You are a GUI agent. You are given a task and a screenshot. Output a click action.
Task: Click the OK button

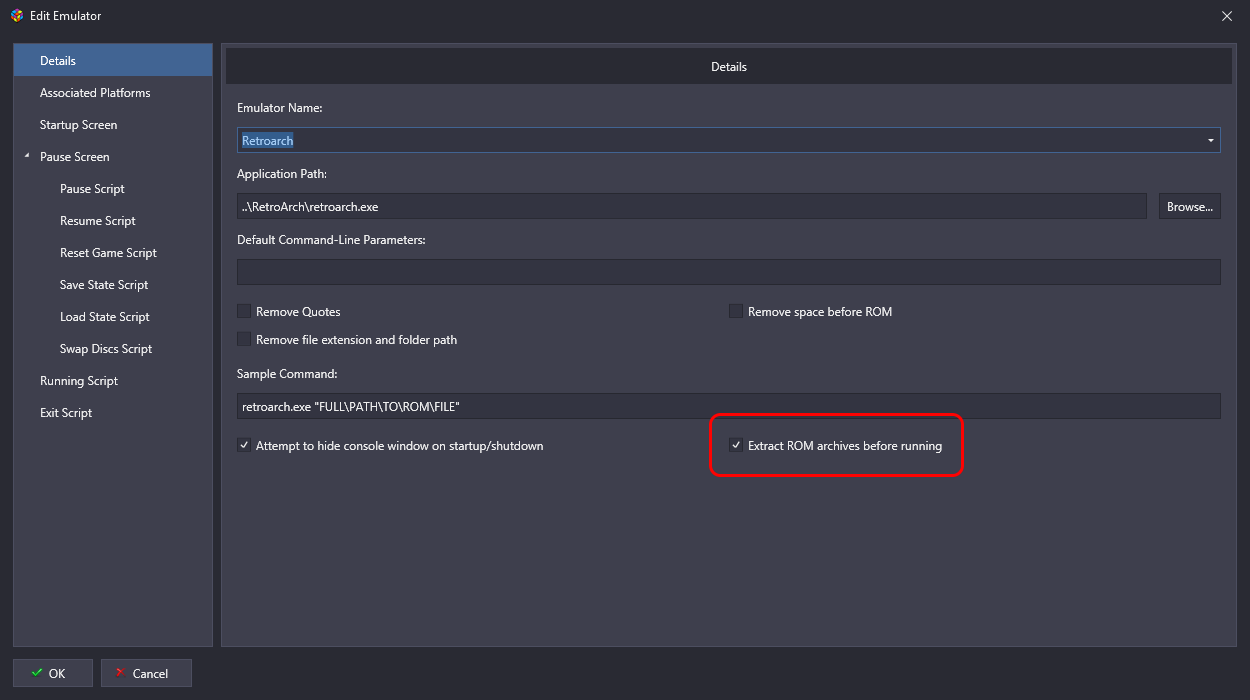(x=53, y=673)
